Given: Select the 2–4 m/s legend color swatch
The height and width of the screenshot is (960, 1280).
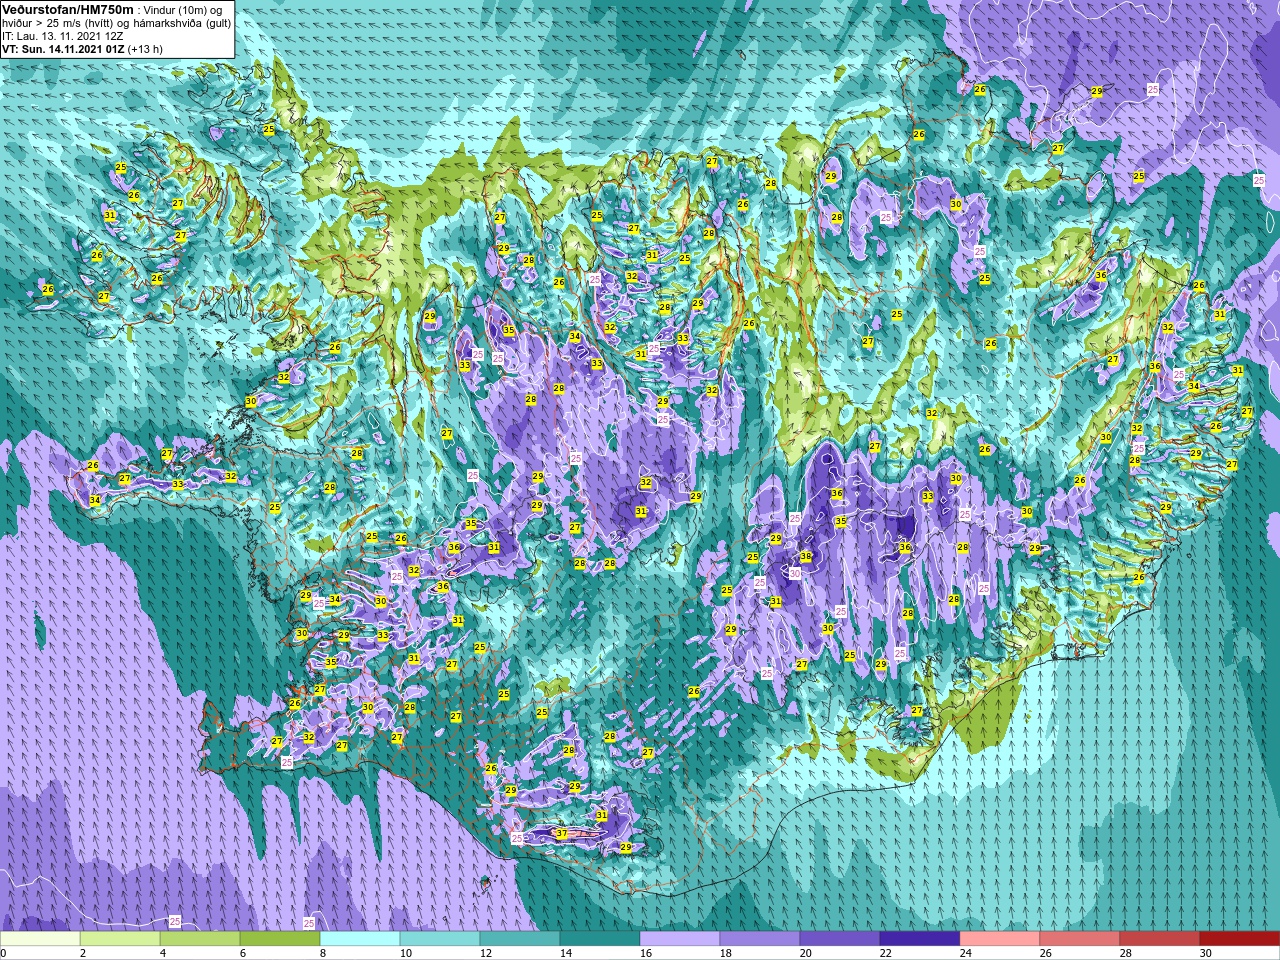Looking at the screenshot, I should (120, 939).
